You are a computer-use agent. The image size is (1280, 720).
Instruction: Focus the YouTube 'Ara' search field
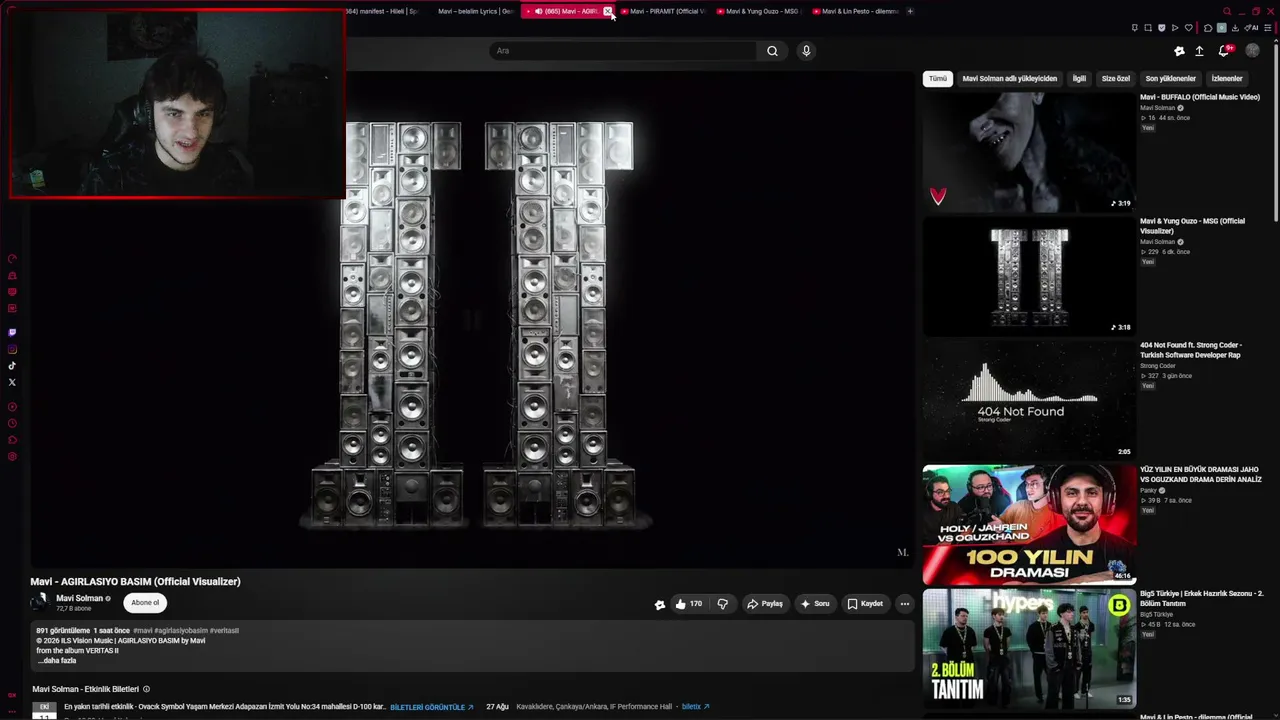tap(625, 51)
